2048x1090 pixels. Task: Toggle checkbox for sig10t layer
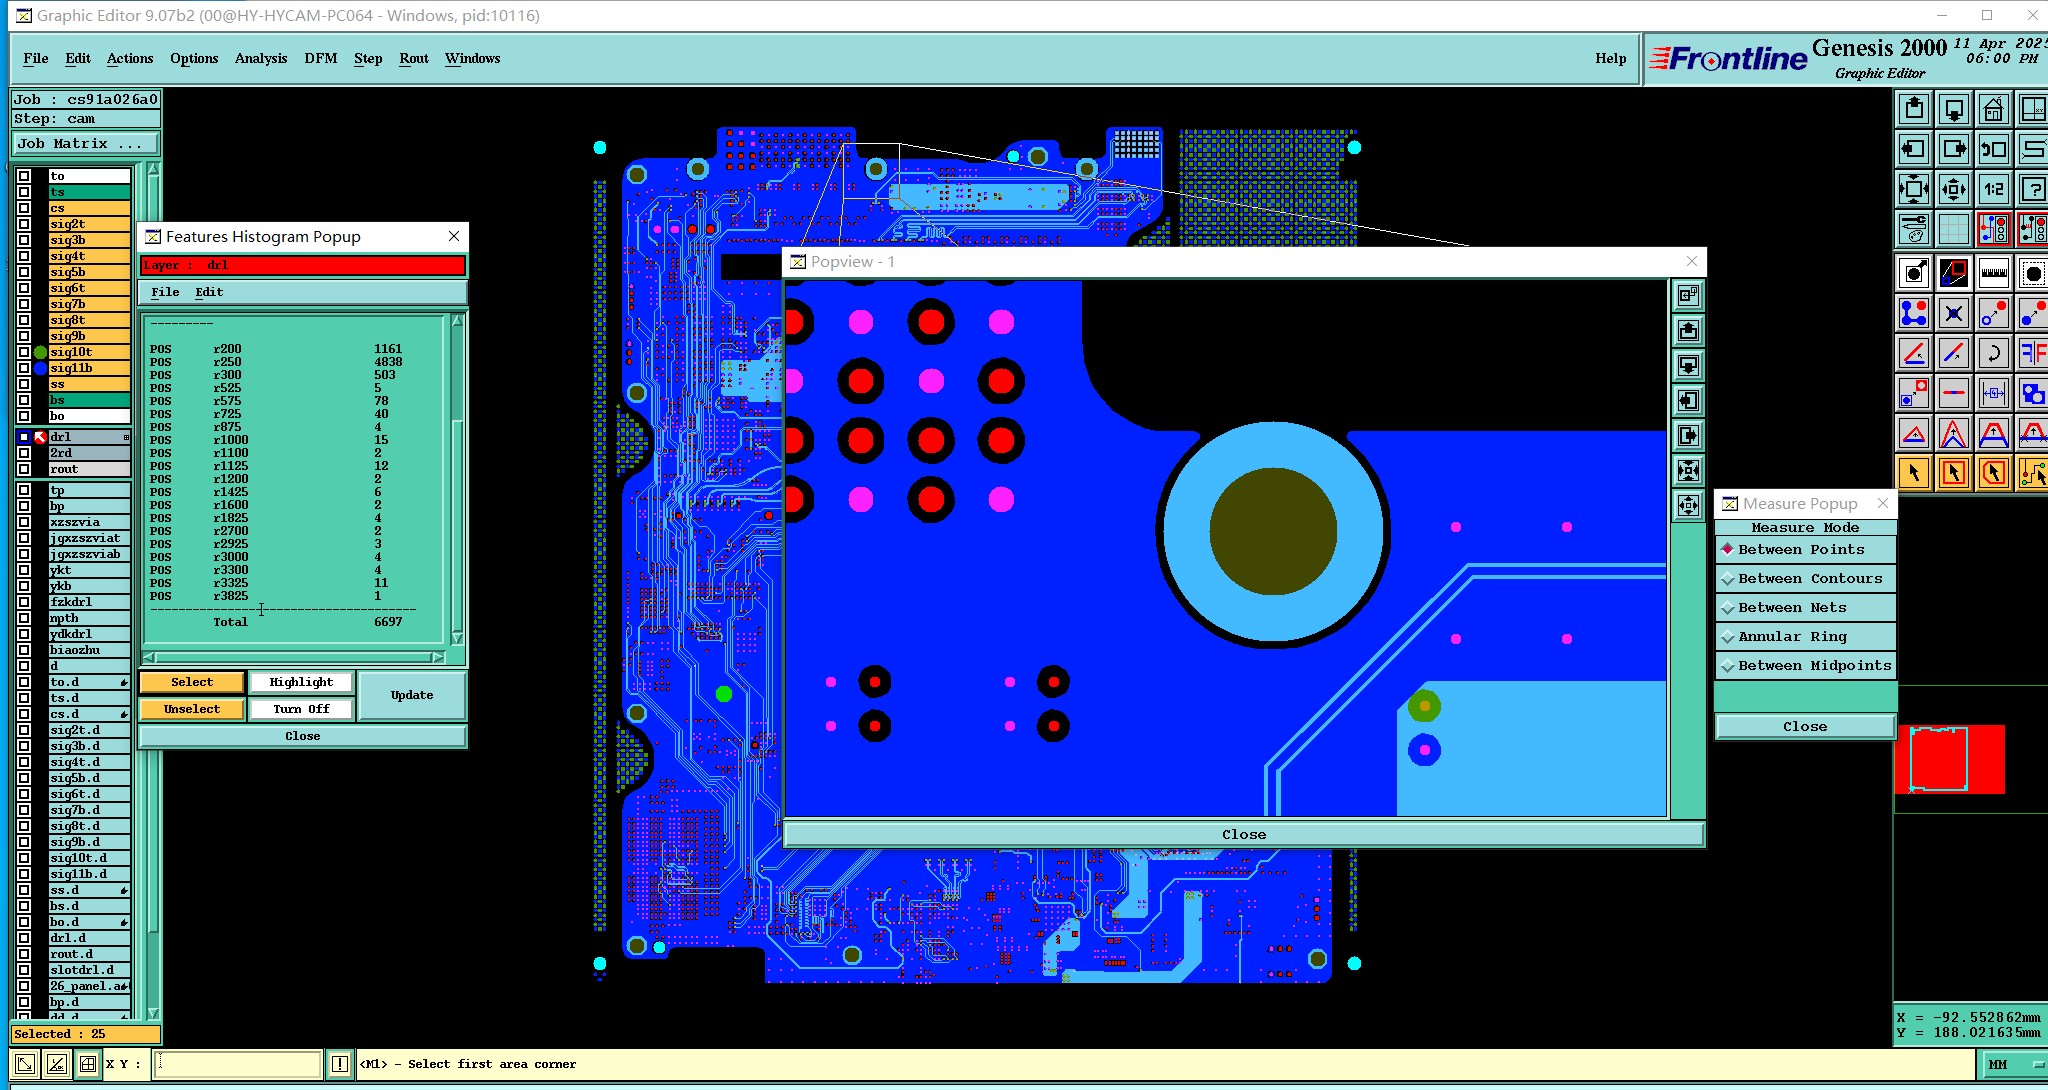[24, 352]
